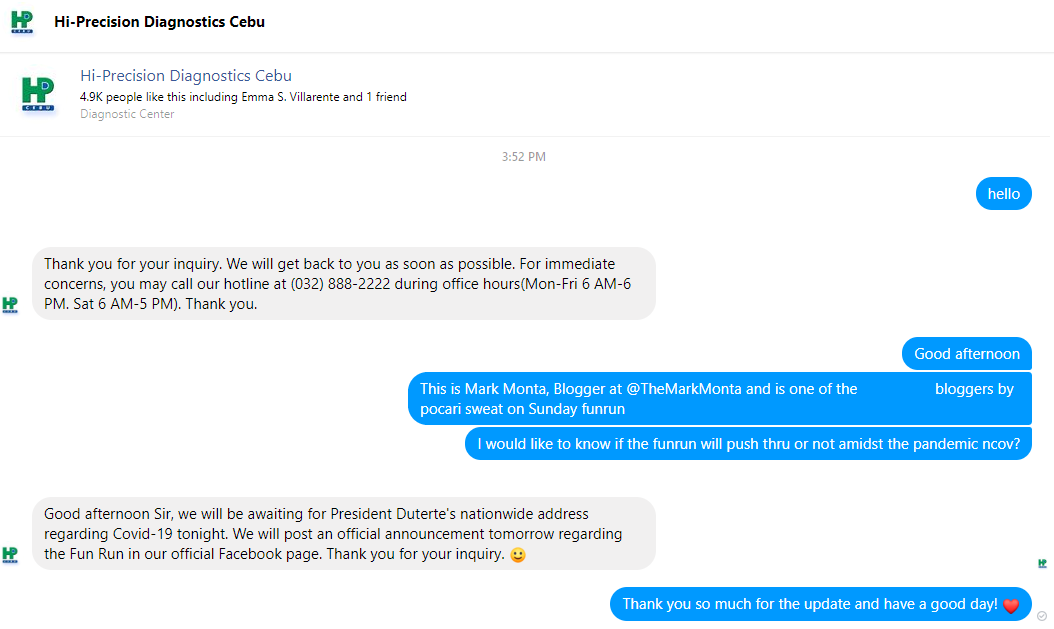Click the '4.9K people like this' text

[x=243, y=97]
